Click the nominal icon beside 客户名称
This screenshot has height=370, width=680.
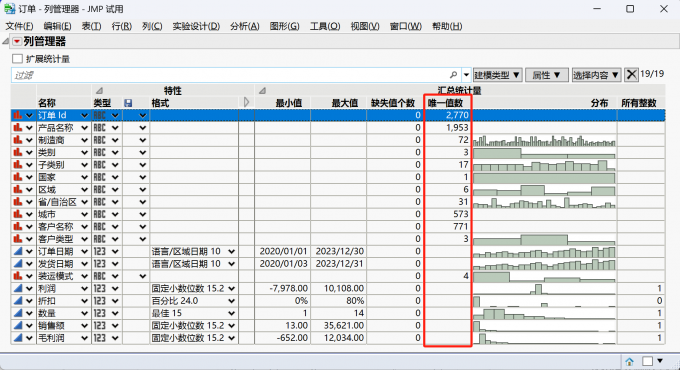tap(17, 226)
